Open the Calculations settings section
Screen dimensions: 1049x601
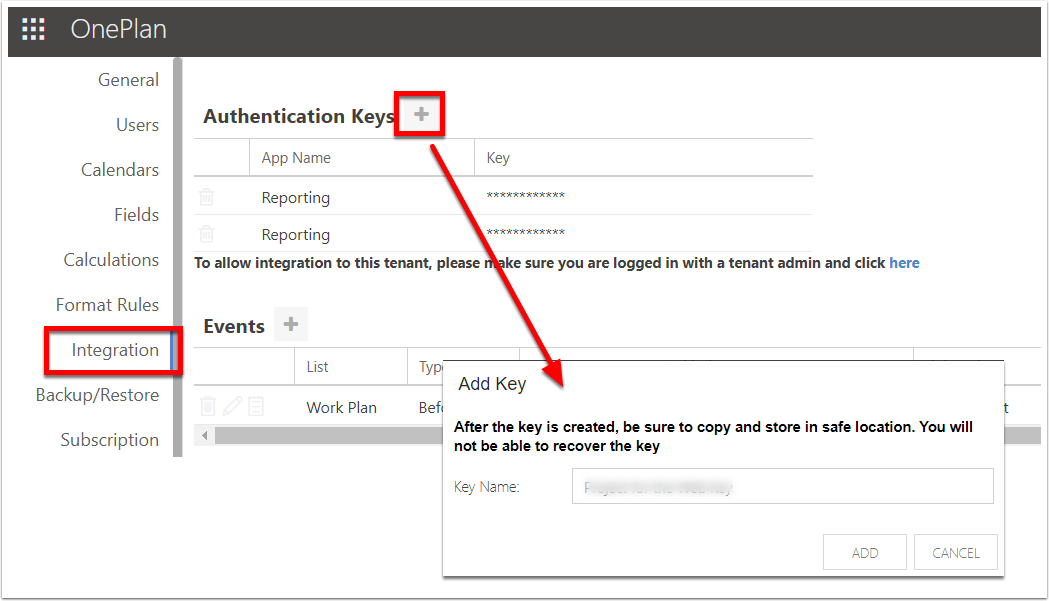112,259
